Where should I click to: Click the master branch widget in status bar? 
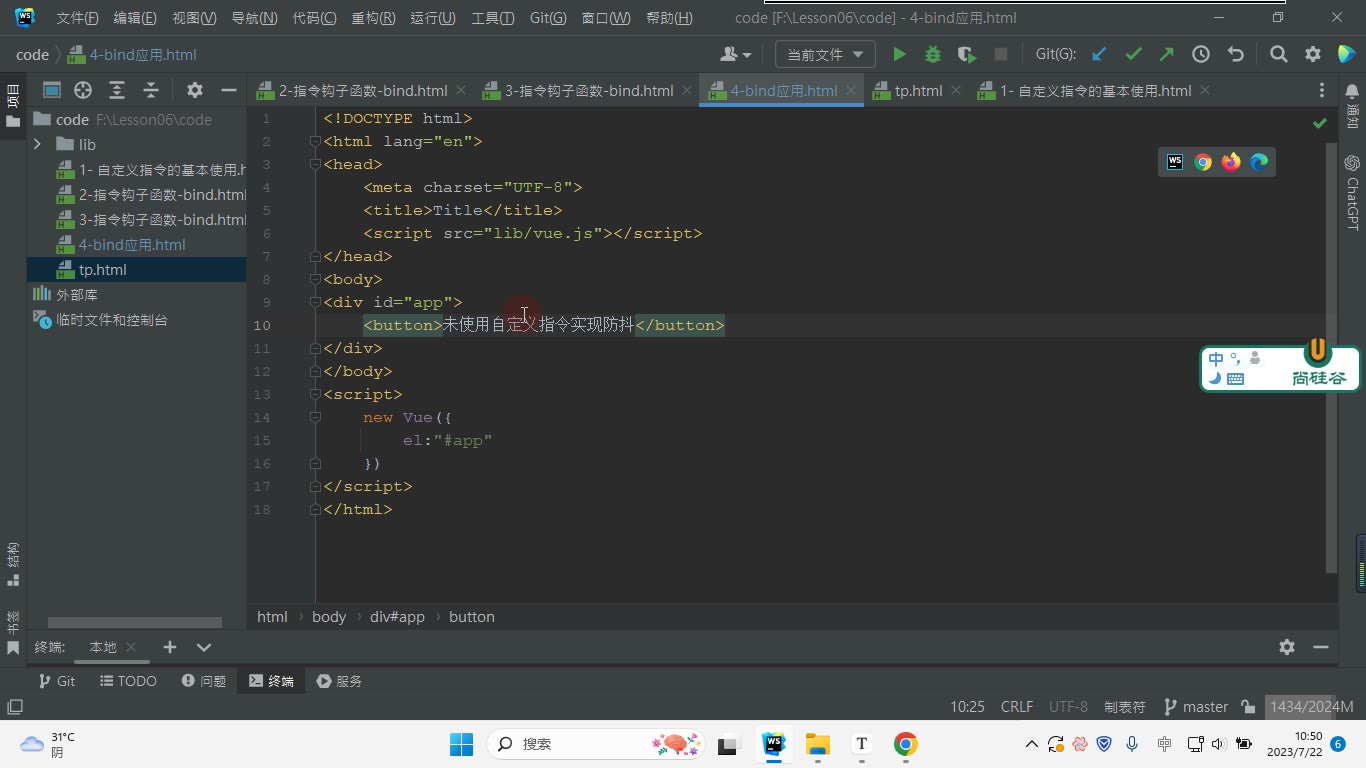pyautogui.click(x=1196, y=707)
